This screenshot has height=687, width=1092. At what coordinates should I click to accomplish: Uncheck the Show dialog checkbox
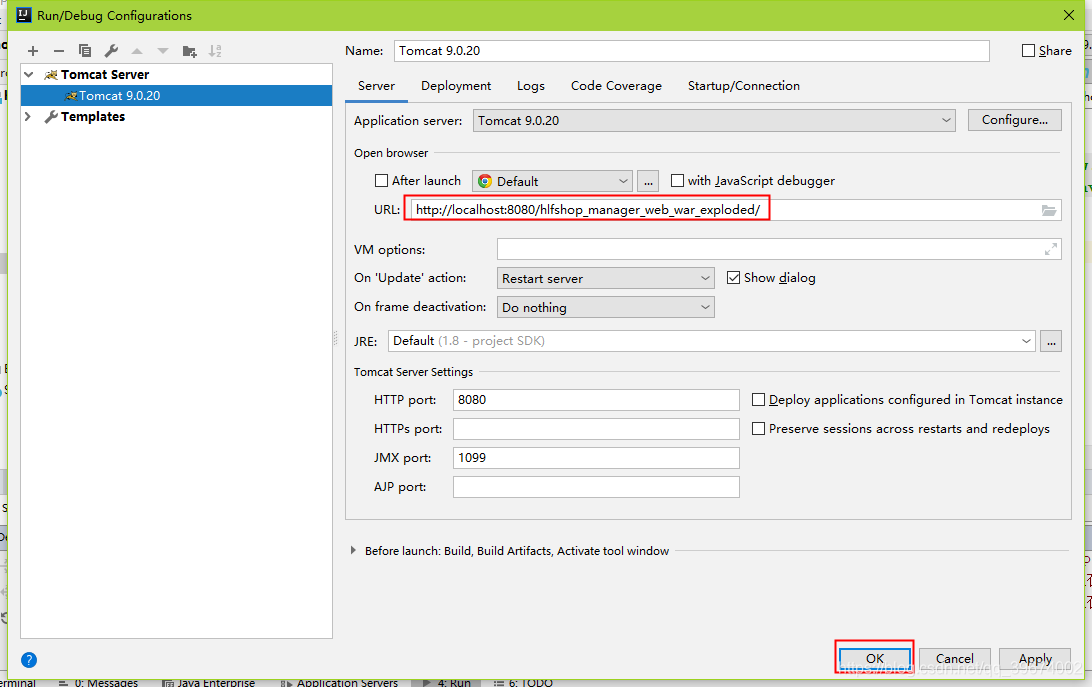point(733,278)
